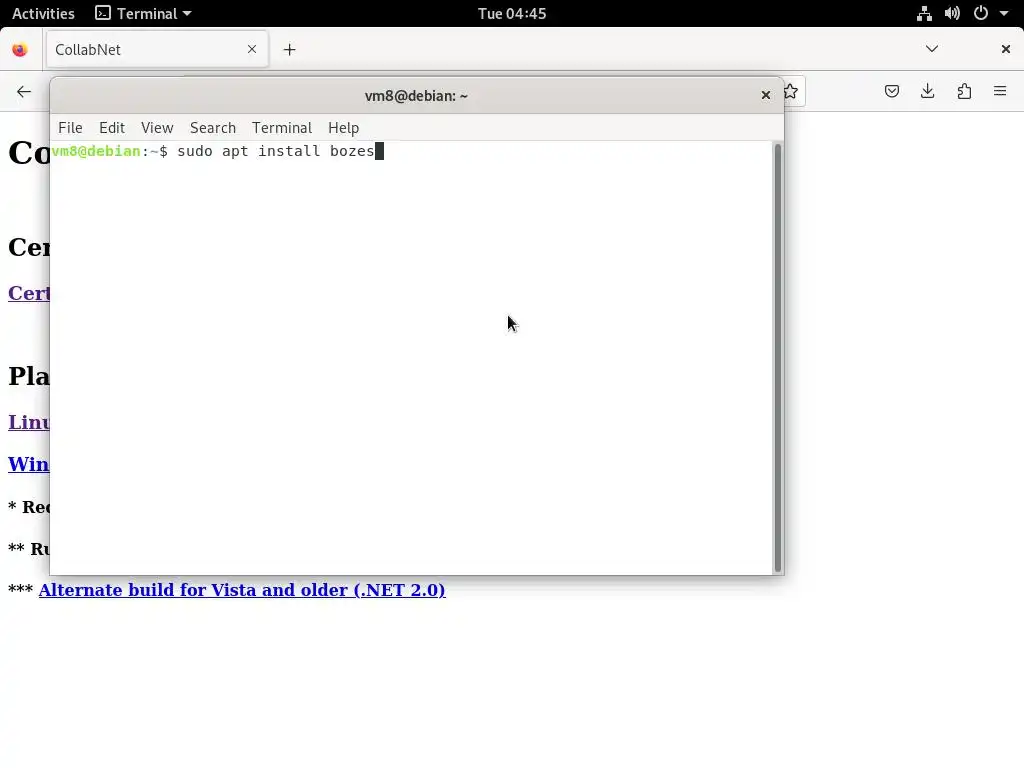Open the list all tabs chevron
The height and width of the screenshot is (768, 1024).
(931, 49)
